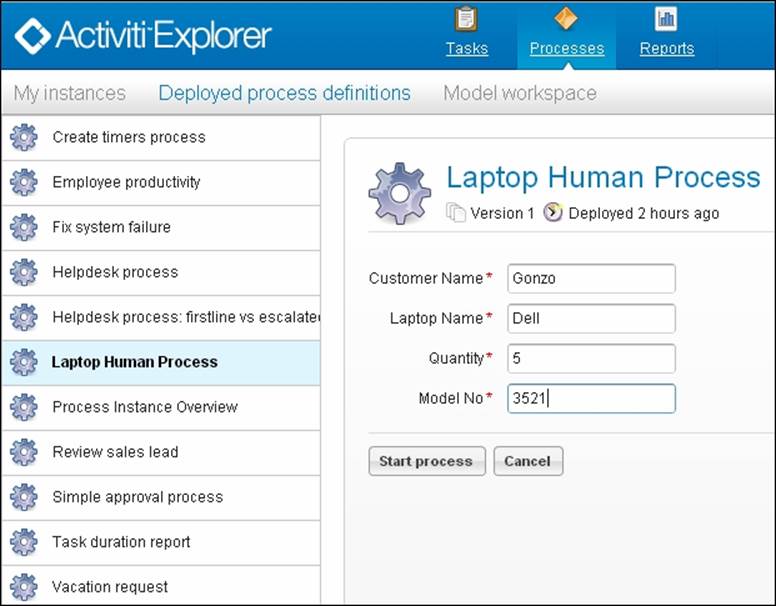Screen dimensions: 776x606
Task: Select Simple approval process definition
Action: click(161, 498)
